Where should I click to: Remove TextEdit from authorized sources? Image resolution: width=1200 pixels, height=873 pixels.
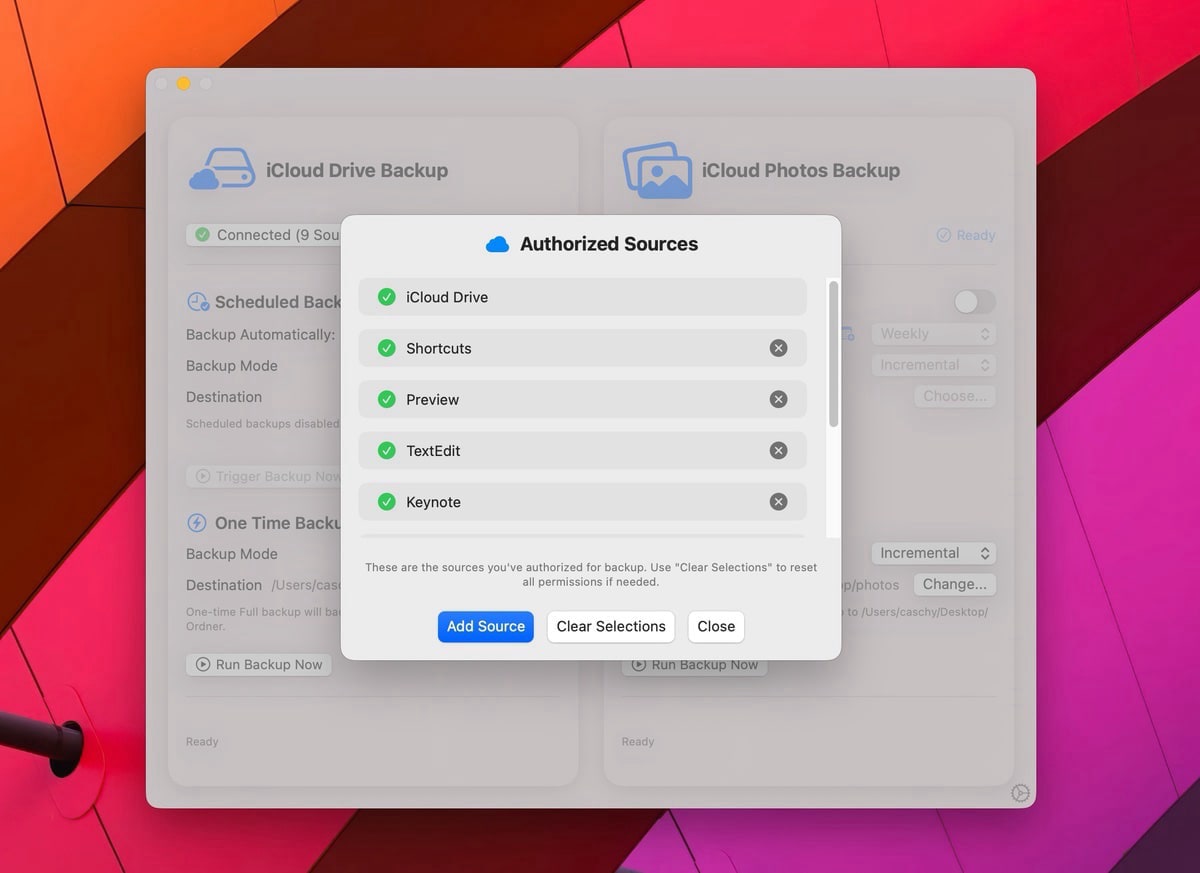(778, 451)
